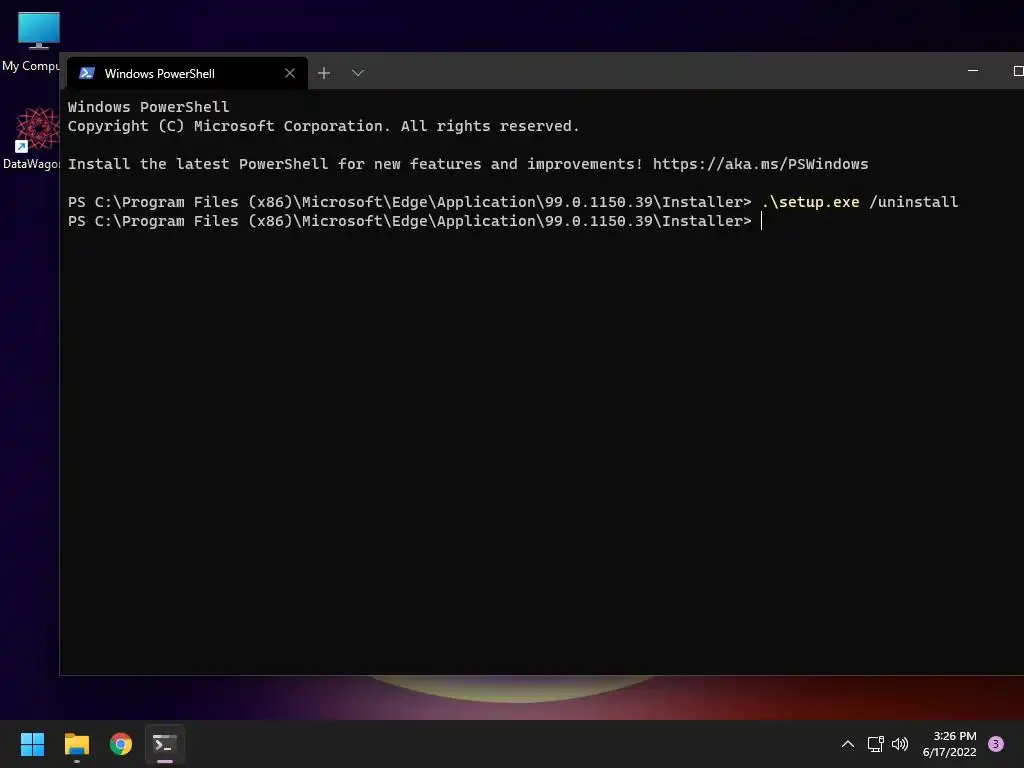
Task: Maximize the PowerShell terminal window
Action: pyautogui.click(x=1018, y=71)
